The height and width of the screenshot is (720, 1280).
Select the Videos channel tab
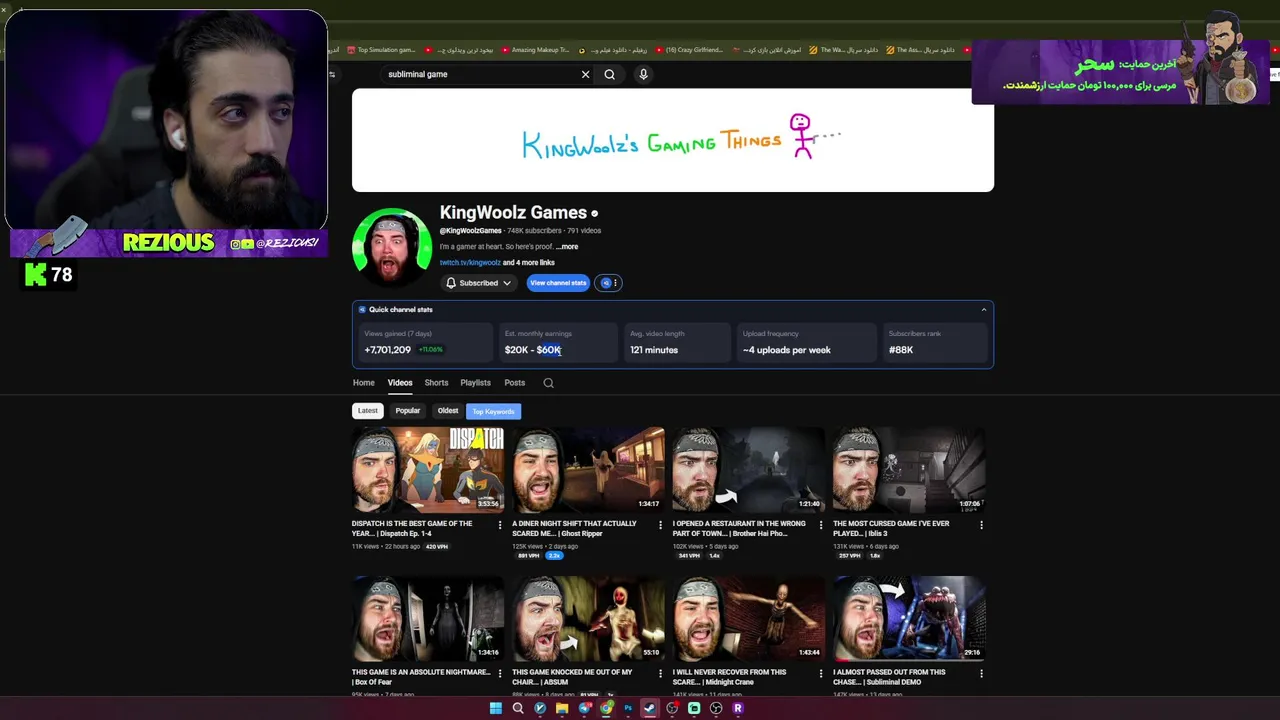pyautogui.click(x=400, y=383)
